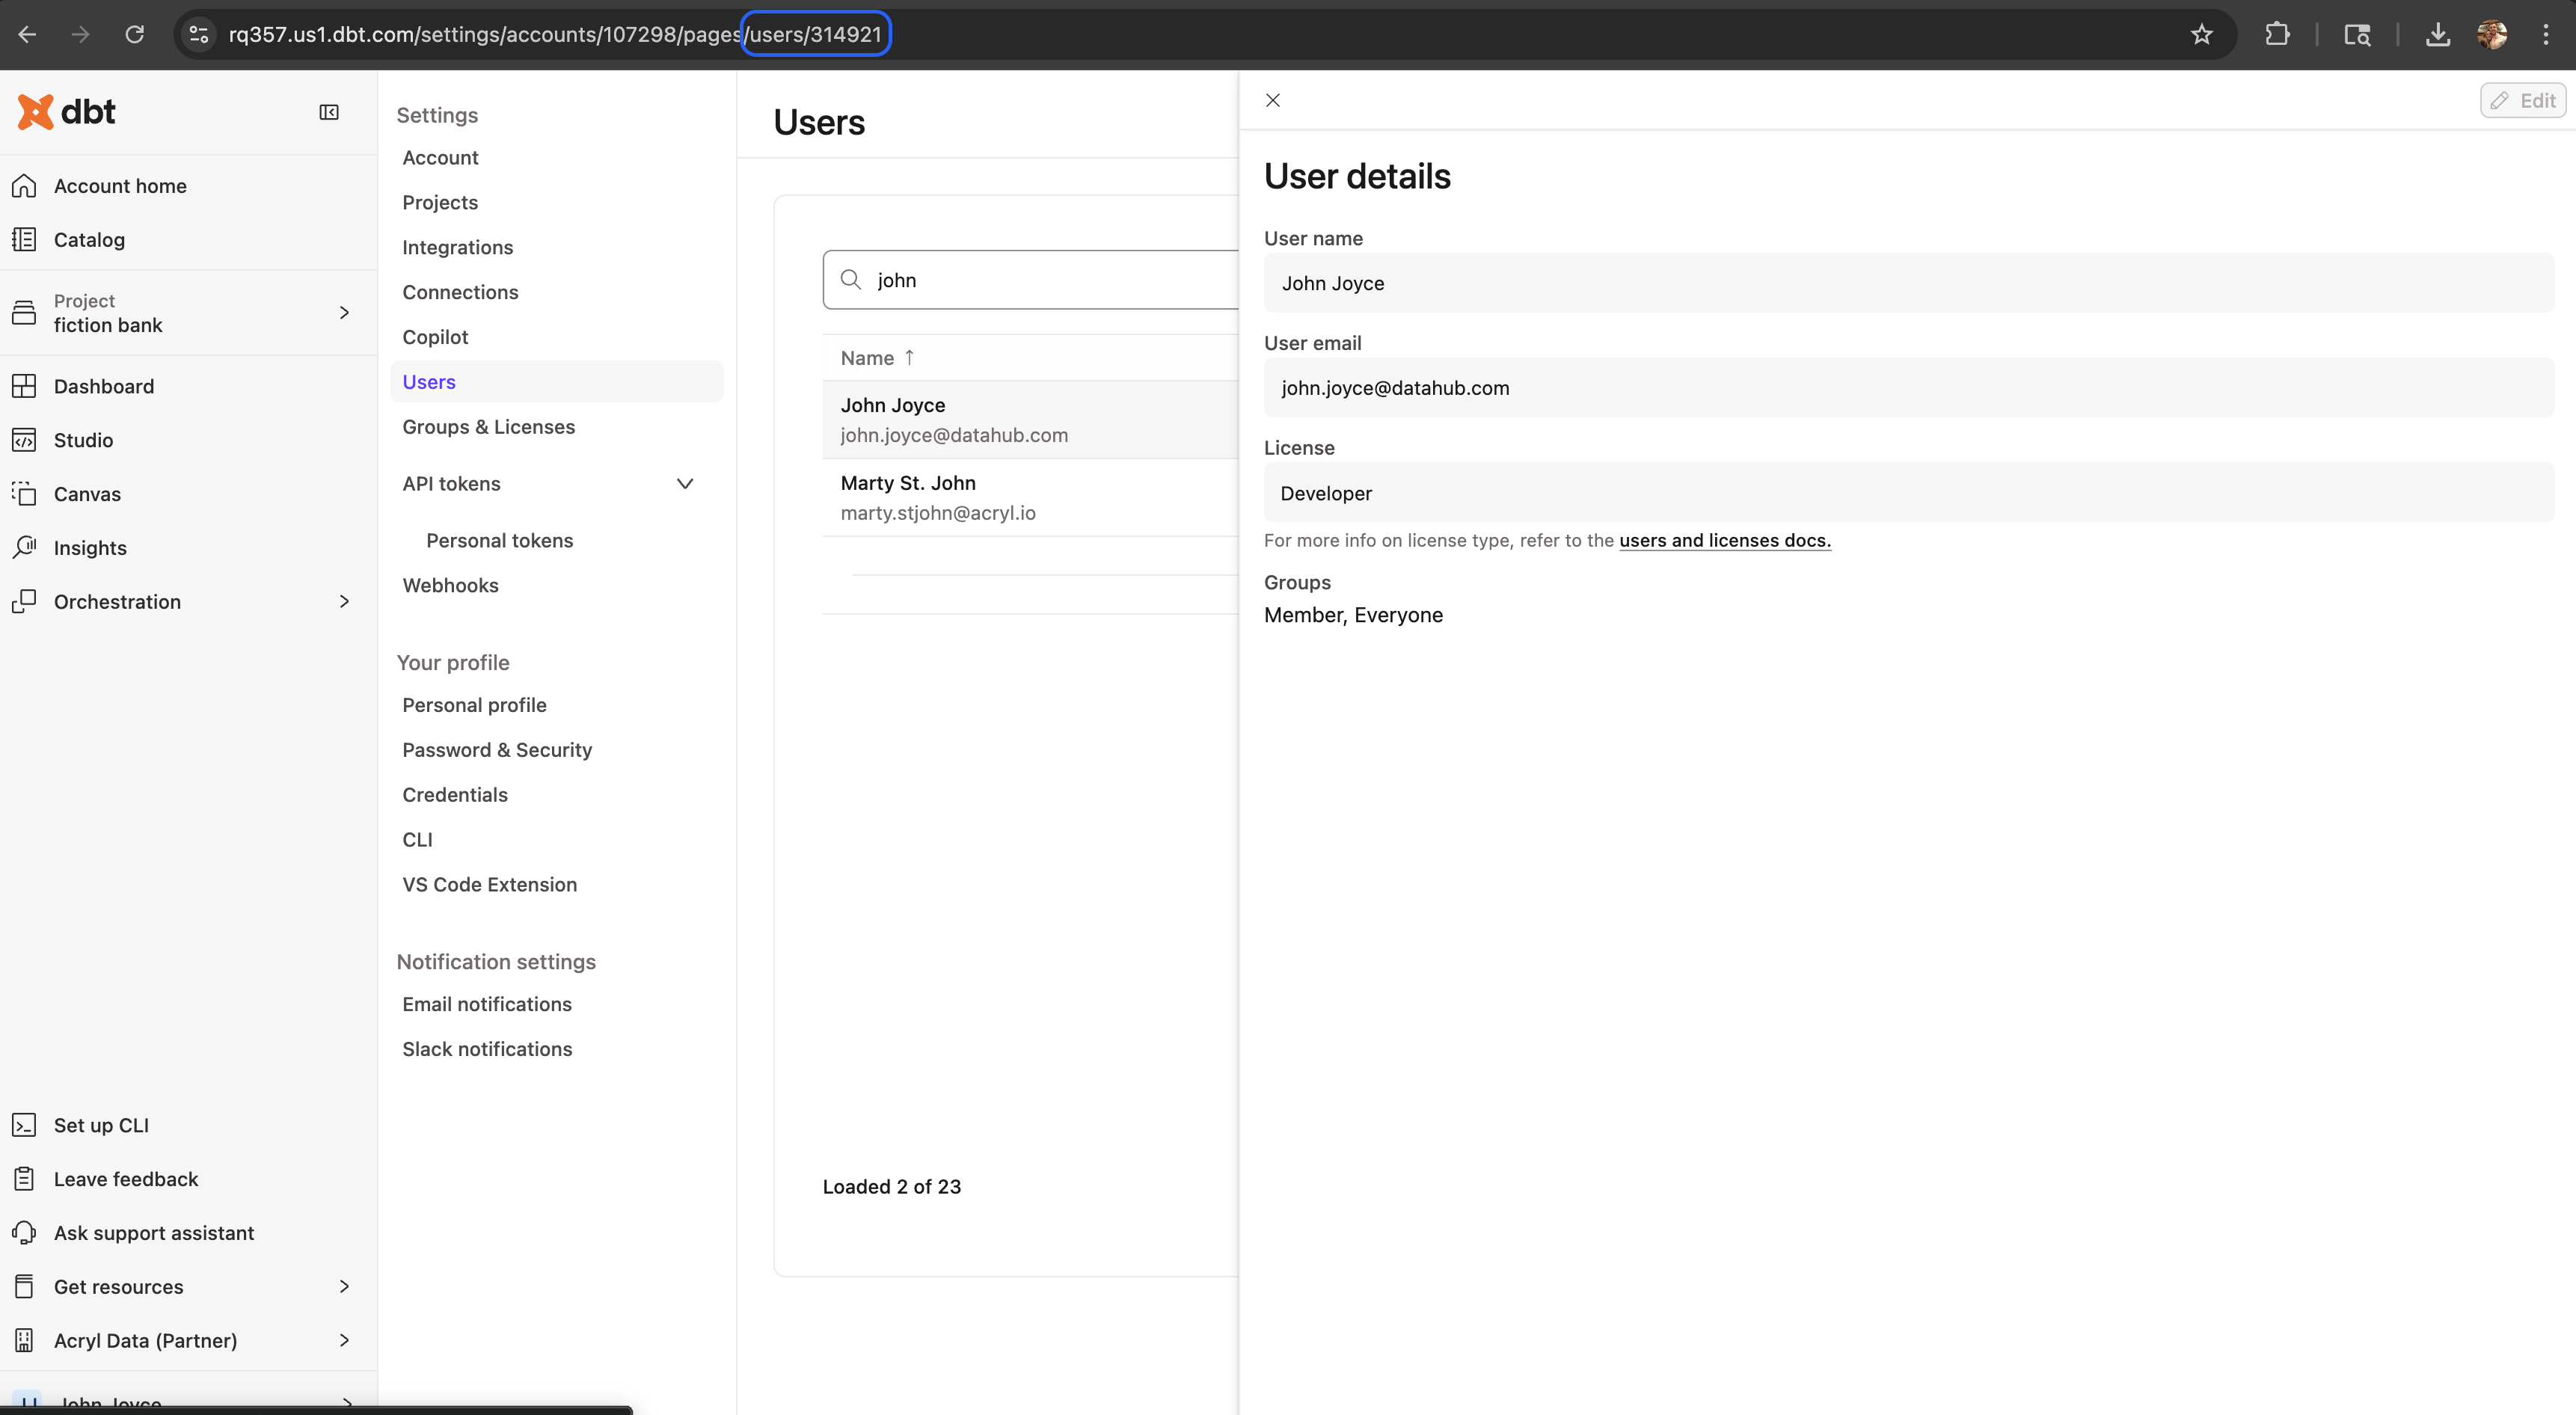Bookmark this page with star icon
This screenshot has width=2576, height=1415.
click(x=2201, y=35)
